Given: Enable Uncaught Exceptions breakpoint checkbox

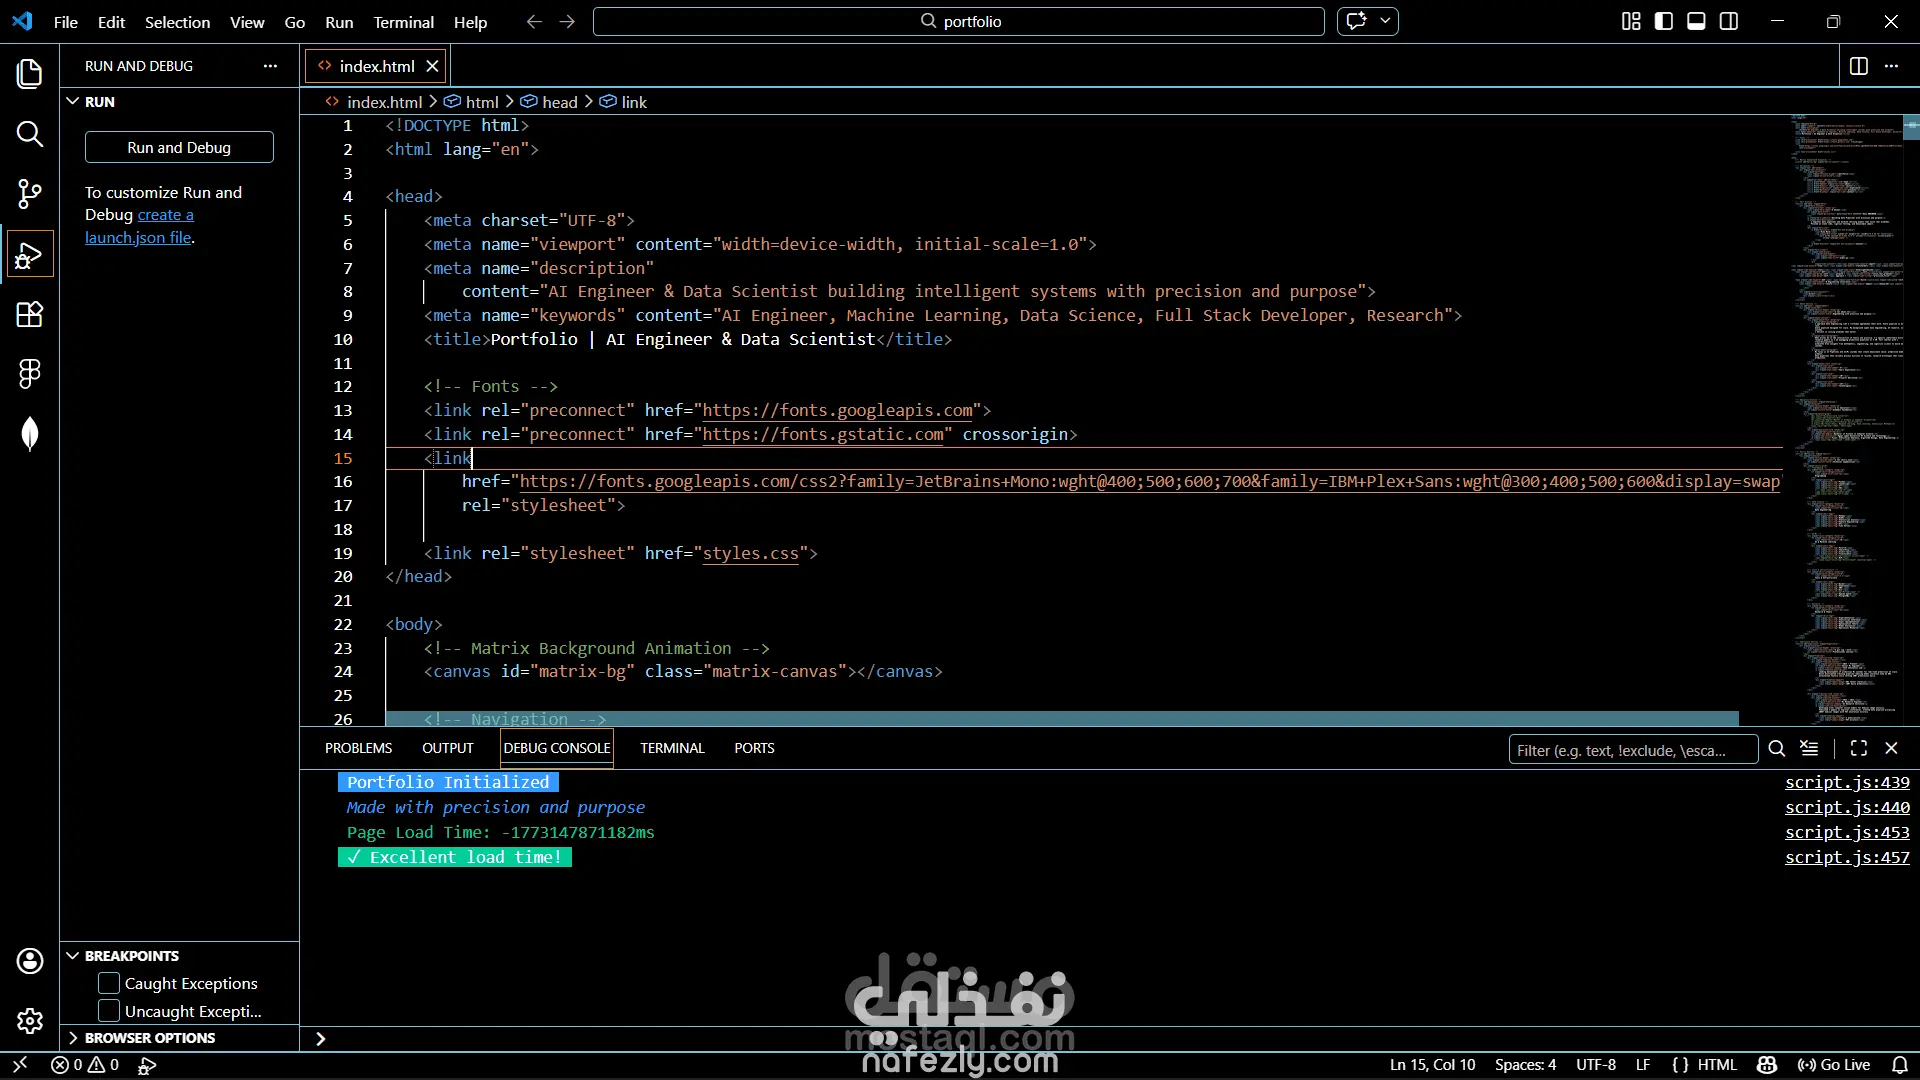Looking at the screenshot, I should (x=109, y=1011).
